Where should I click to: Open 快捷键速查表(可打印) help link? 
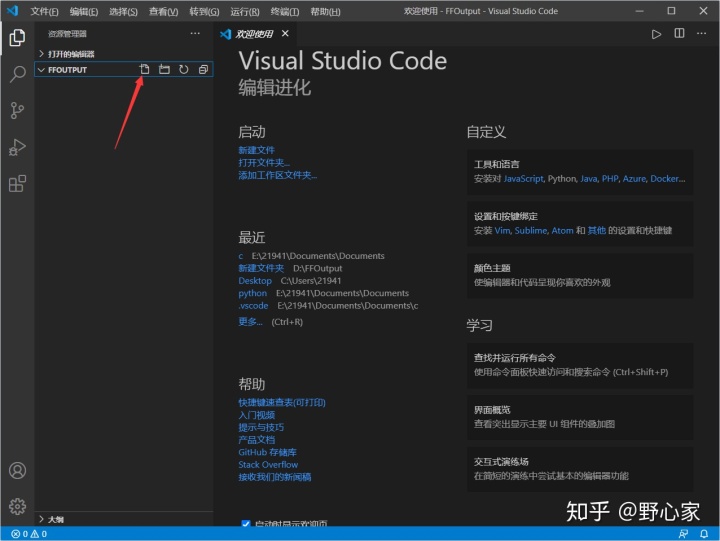point(282,403)
